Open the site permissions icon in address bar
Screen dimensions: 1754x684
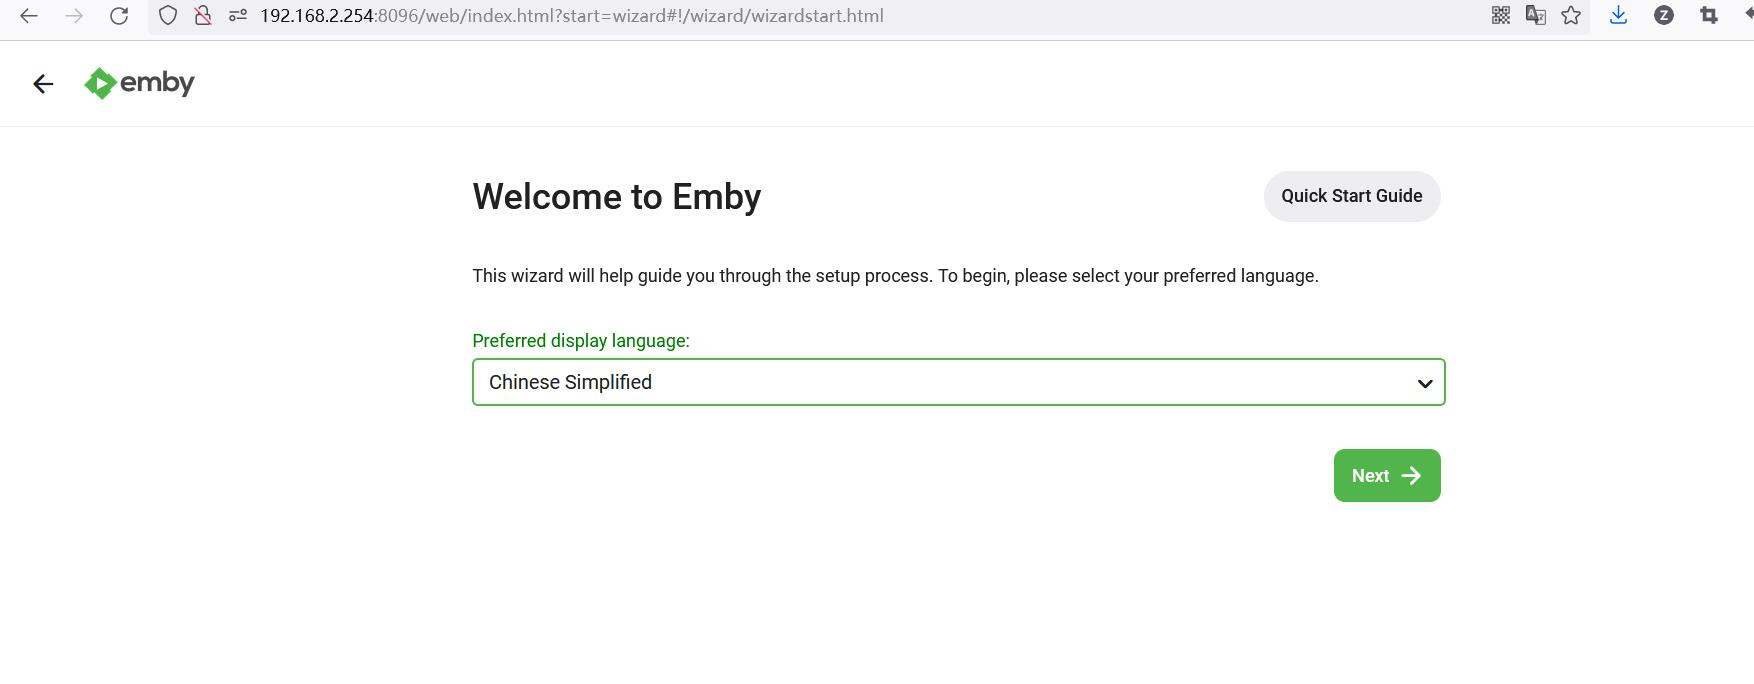click(238, 16)
